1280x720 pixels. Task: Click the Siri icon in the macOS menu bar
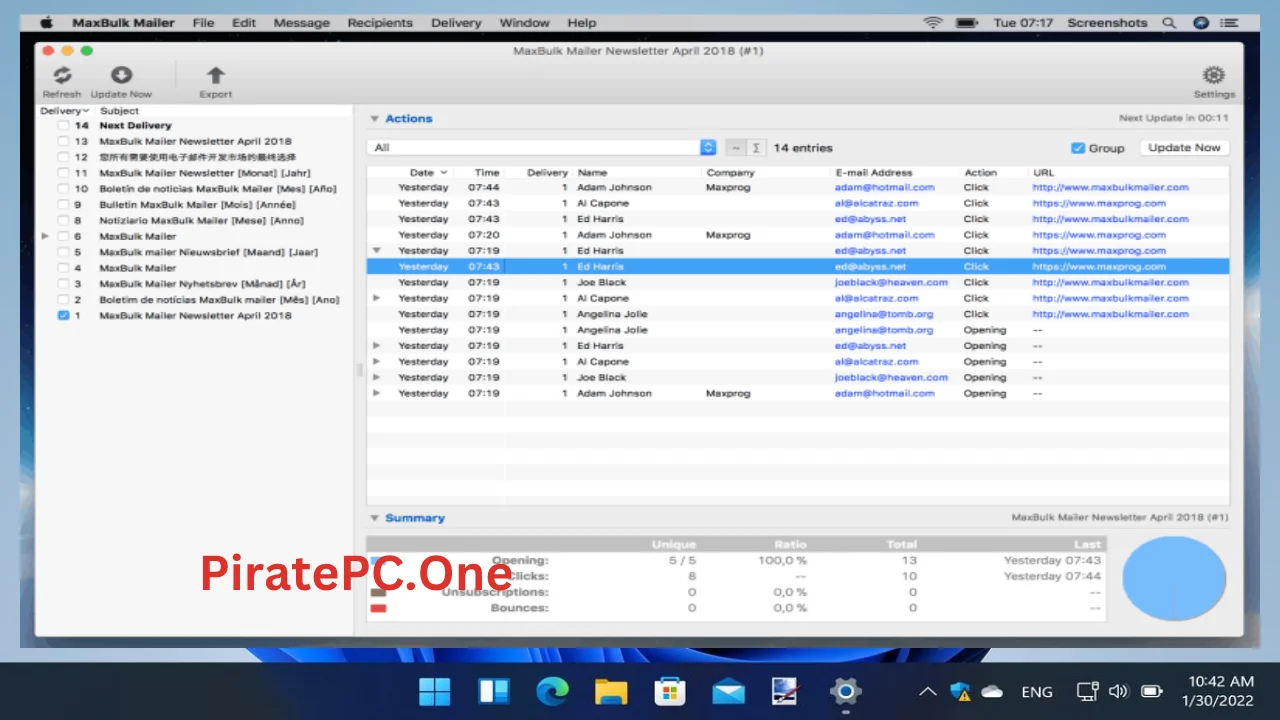click(1202, 23)
